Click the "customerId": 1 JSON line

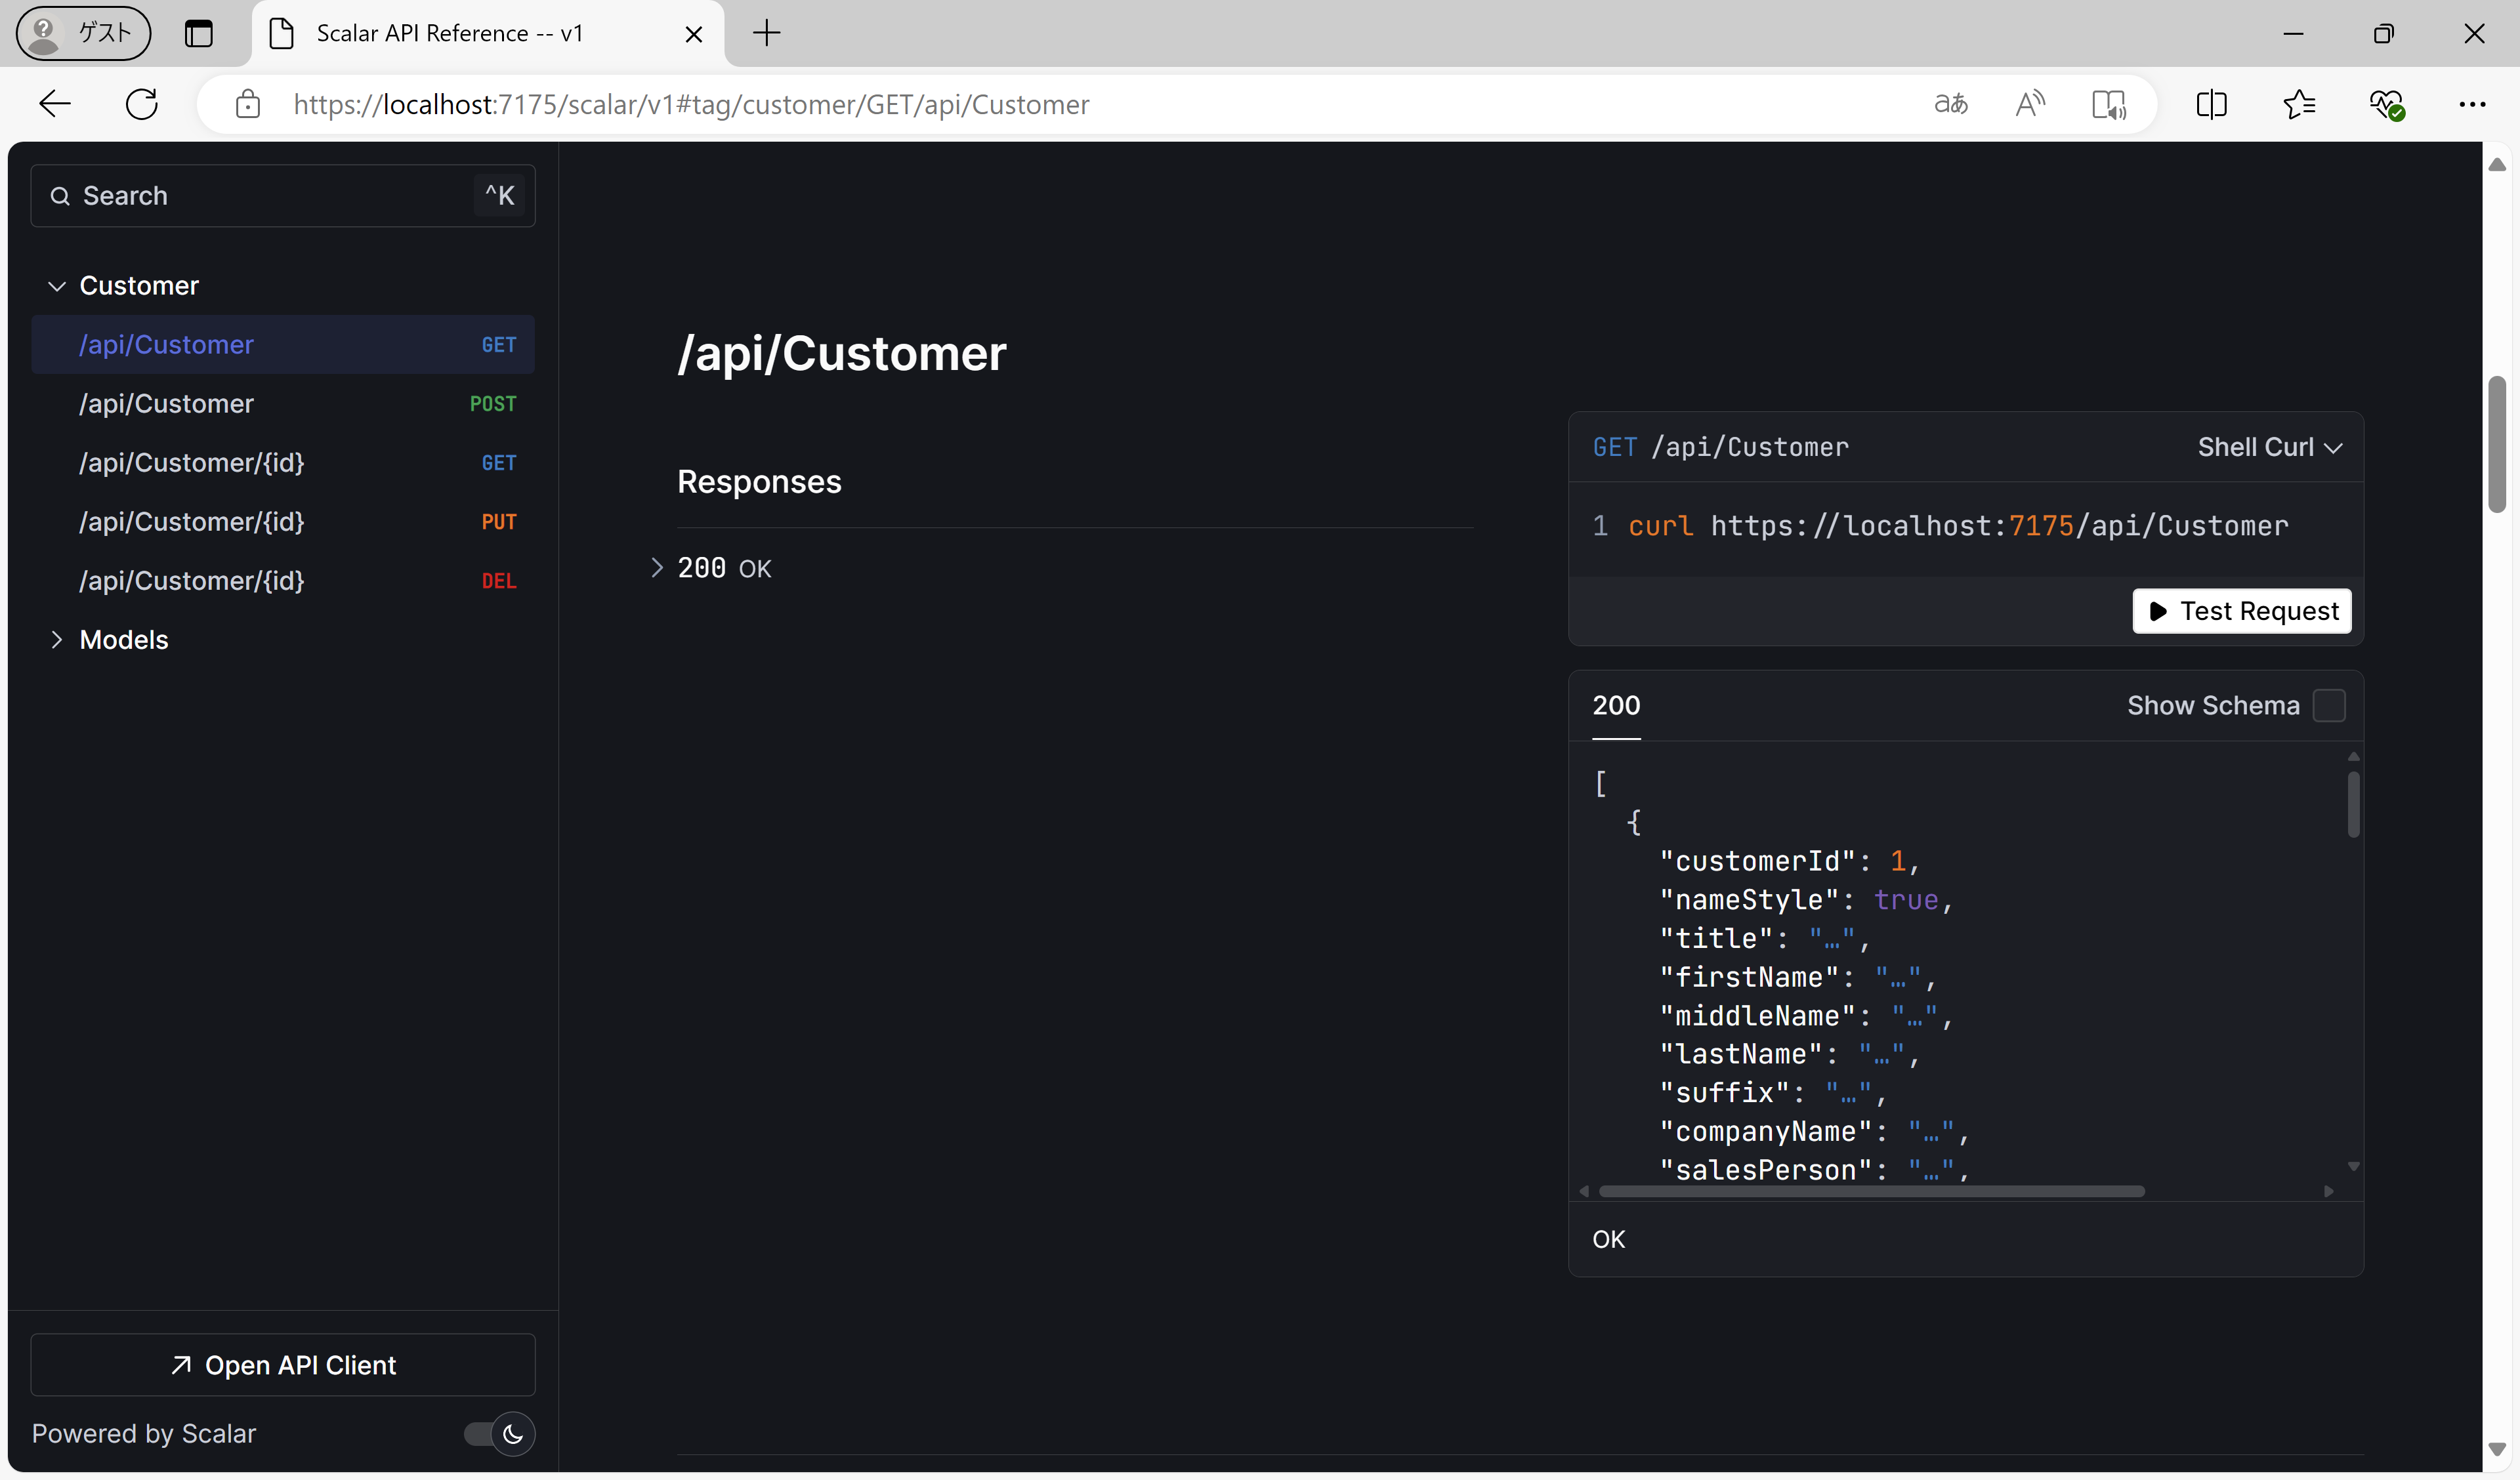1789,861
